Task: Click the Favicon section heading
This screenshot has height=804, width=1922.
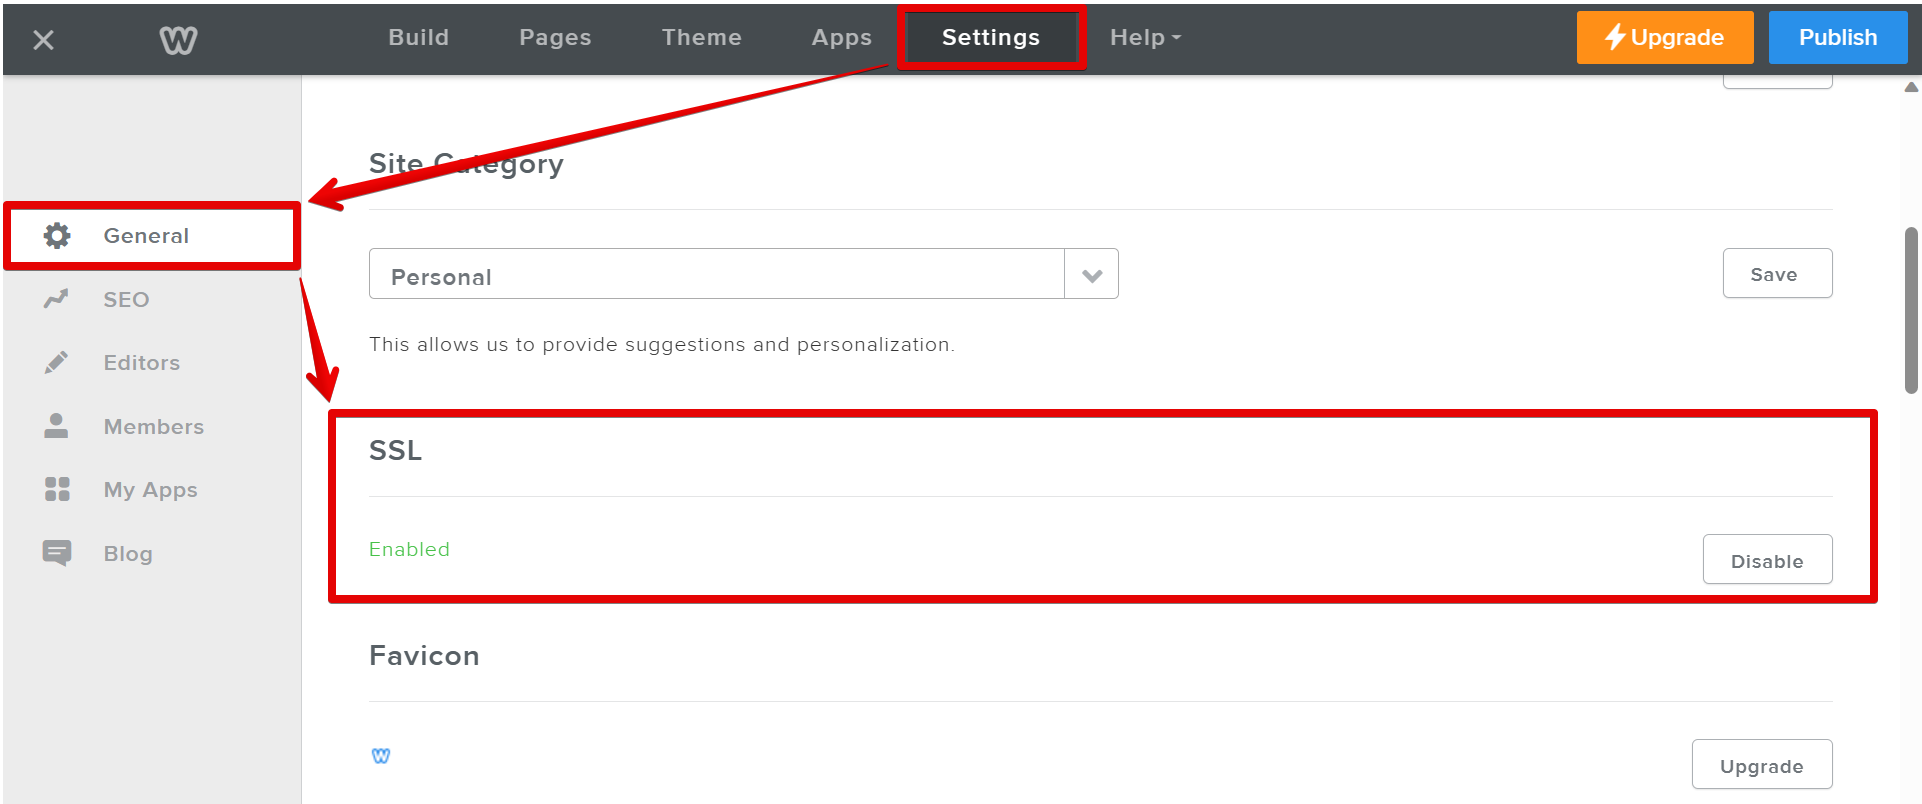Action: pos(424,656)
